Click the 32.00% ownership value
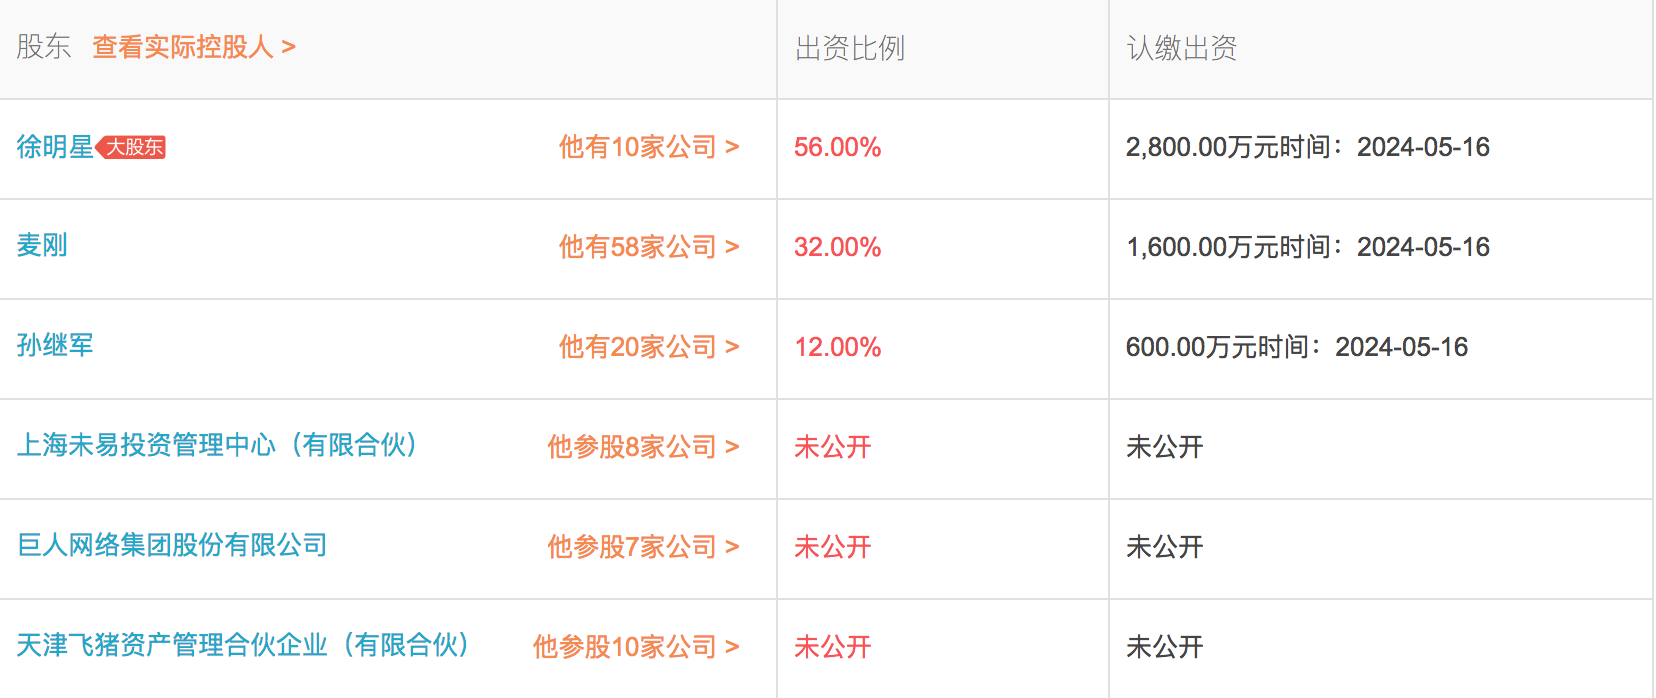The width and height of the screenshot is (1656, 698). 837,247
